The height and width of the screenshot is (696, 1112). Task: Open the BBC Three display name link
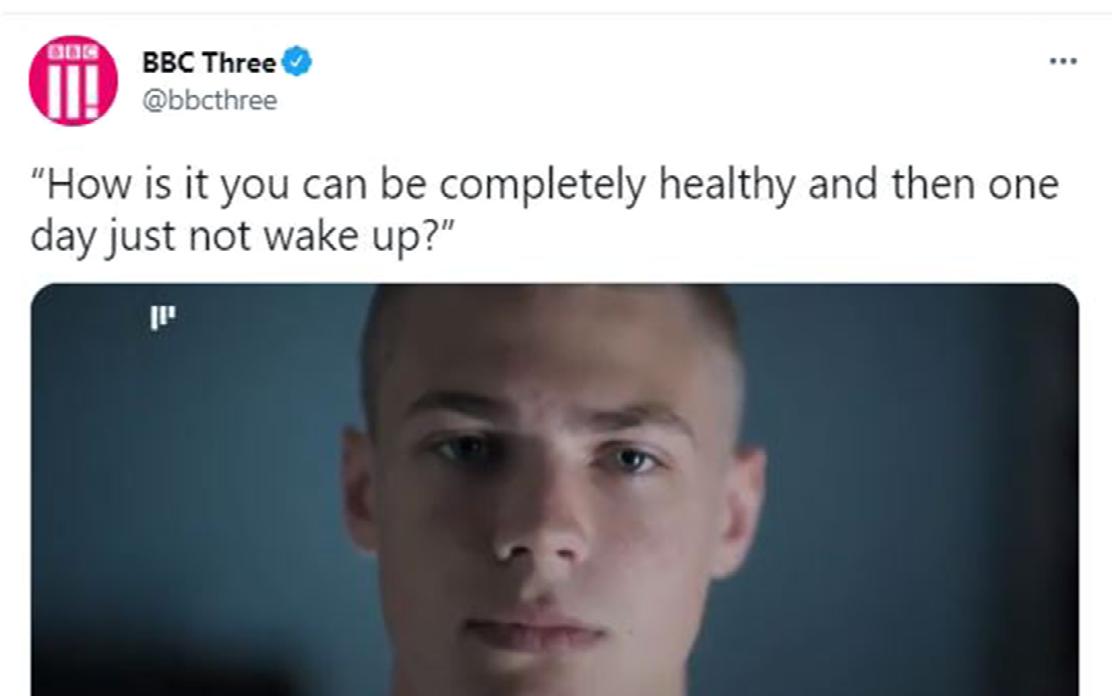[208, 62]
